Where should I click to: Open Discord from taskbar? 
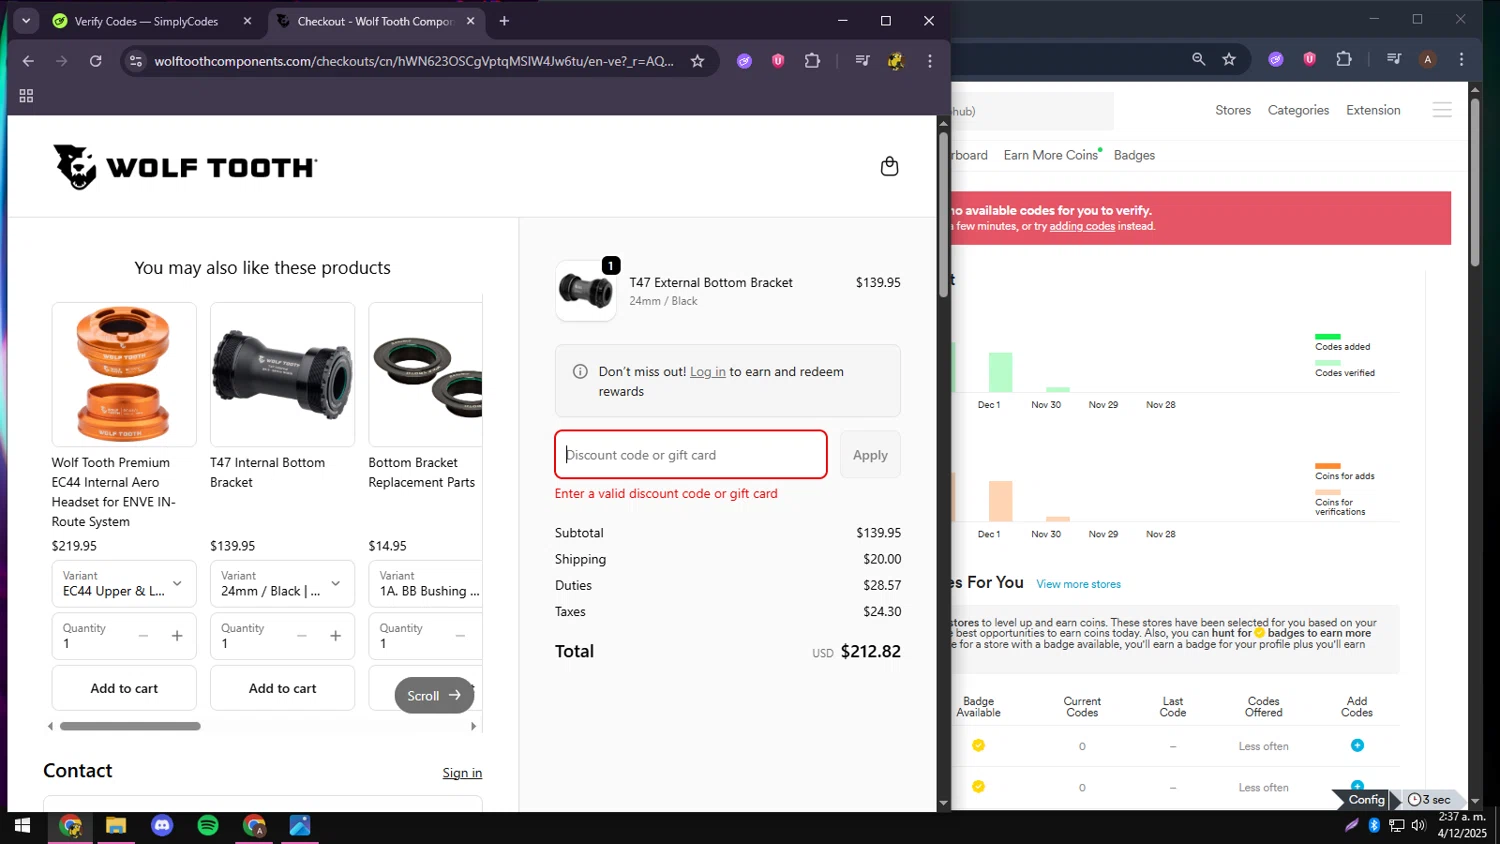[x=162, y=826]
